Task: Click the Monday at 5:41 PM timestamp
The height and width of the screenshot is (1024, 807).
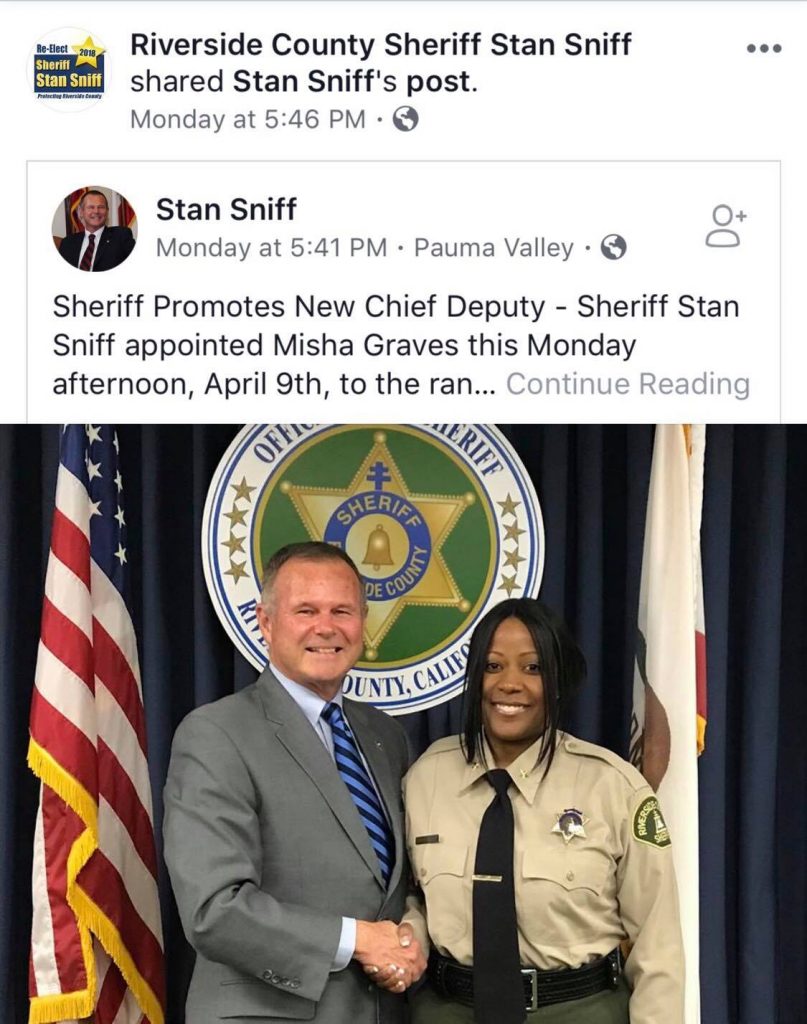Action: pyautogui.click(x=271, y=248)
